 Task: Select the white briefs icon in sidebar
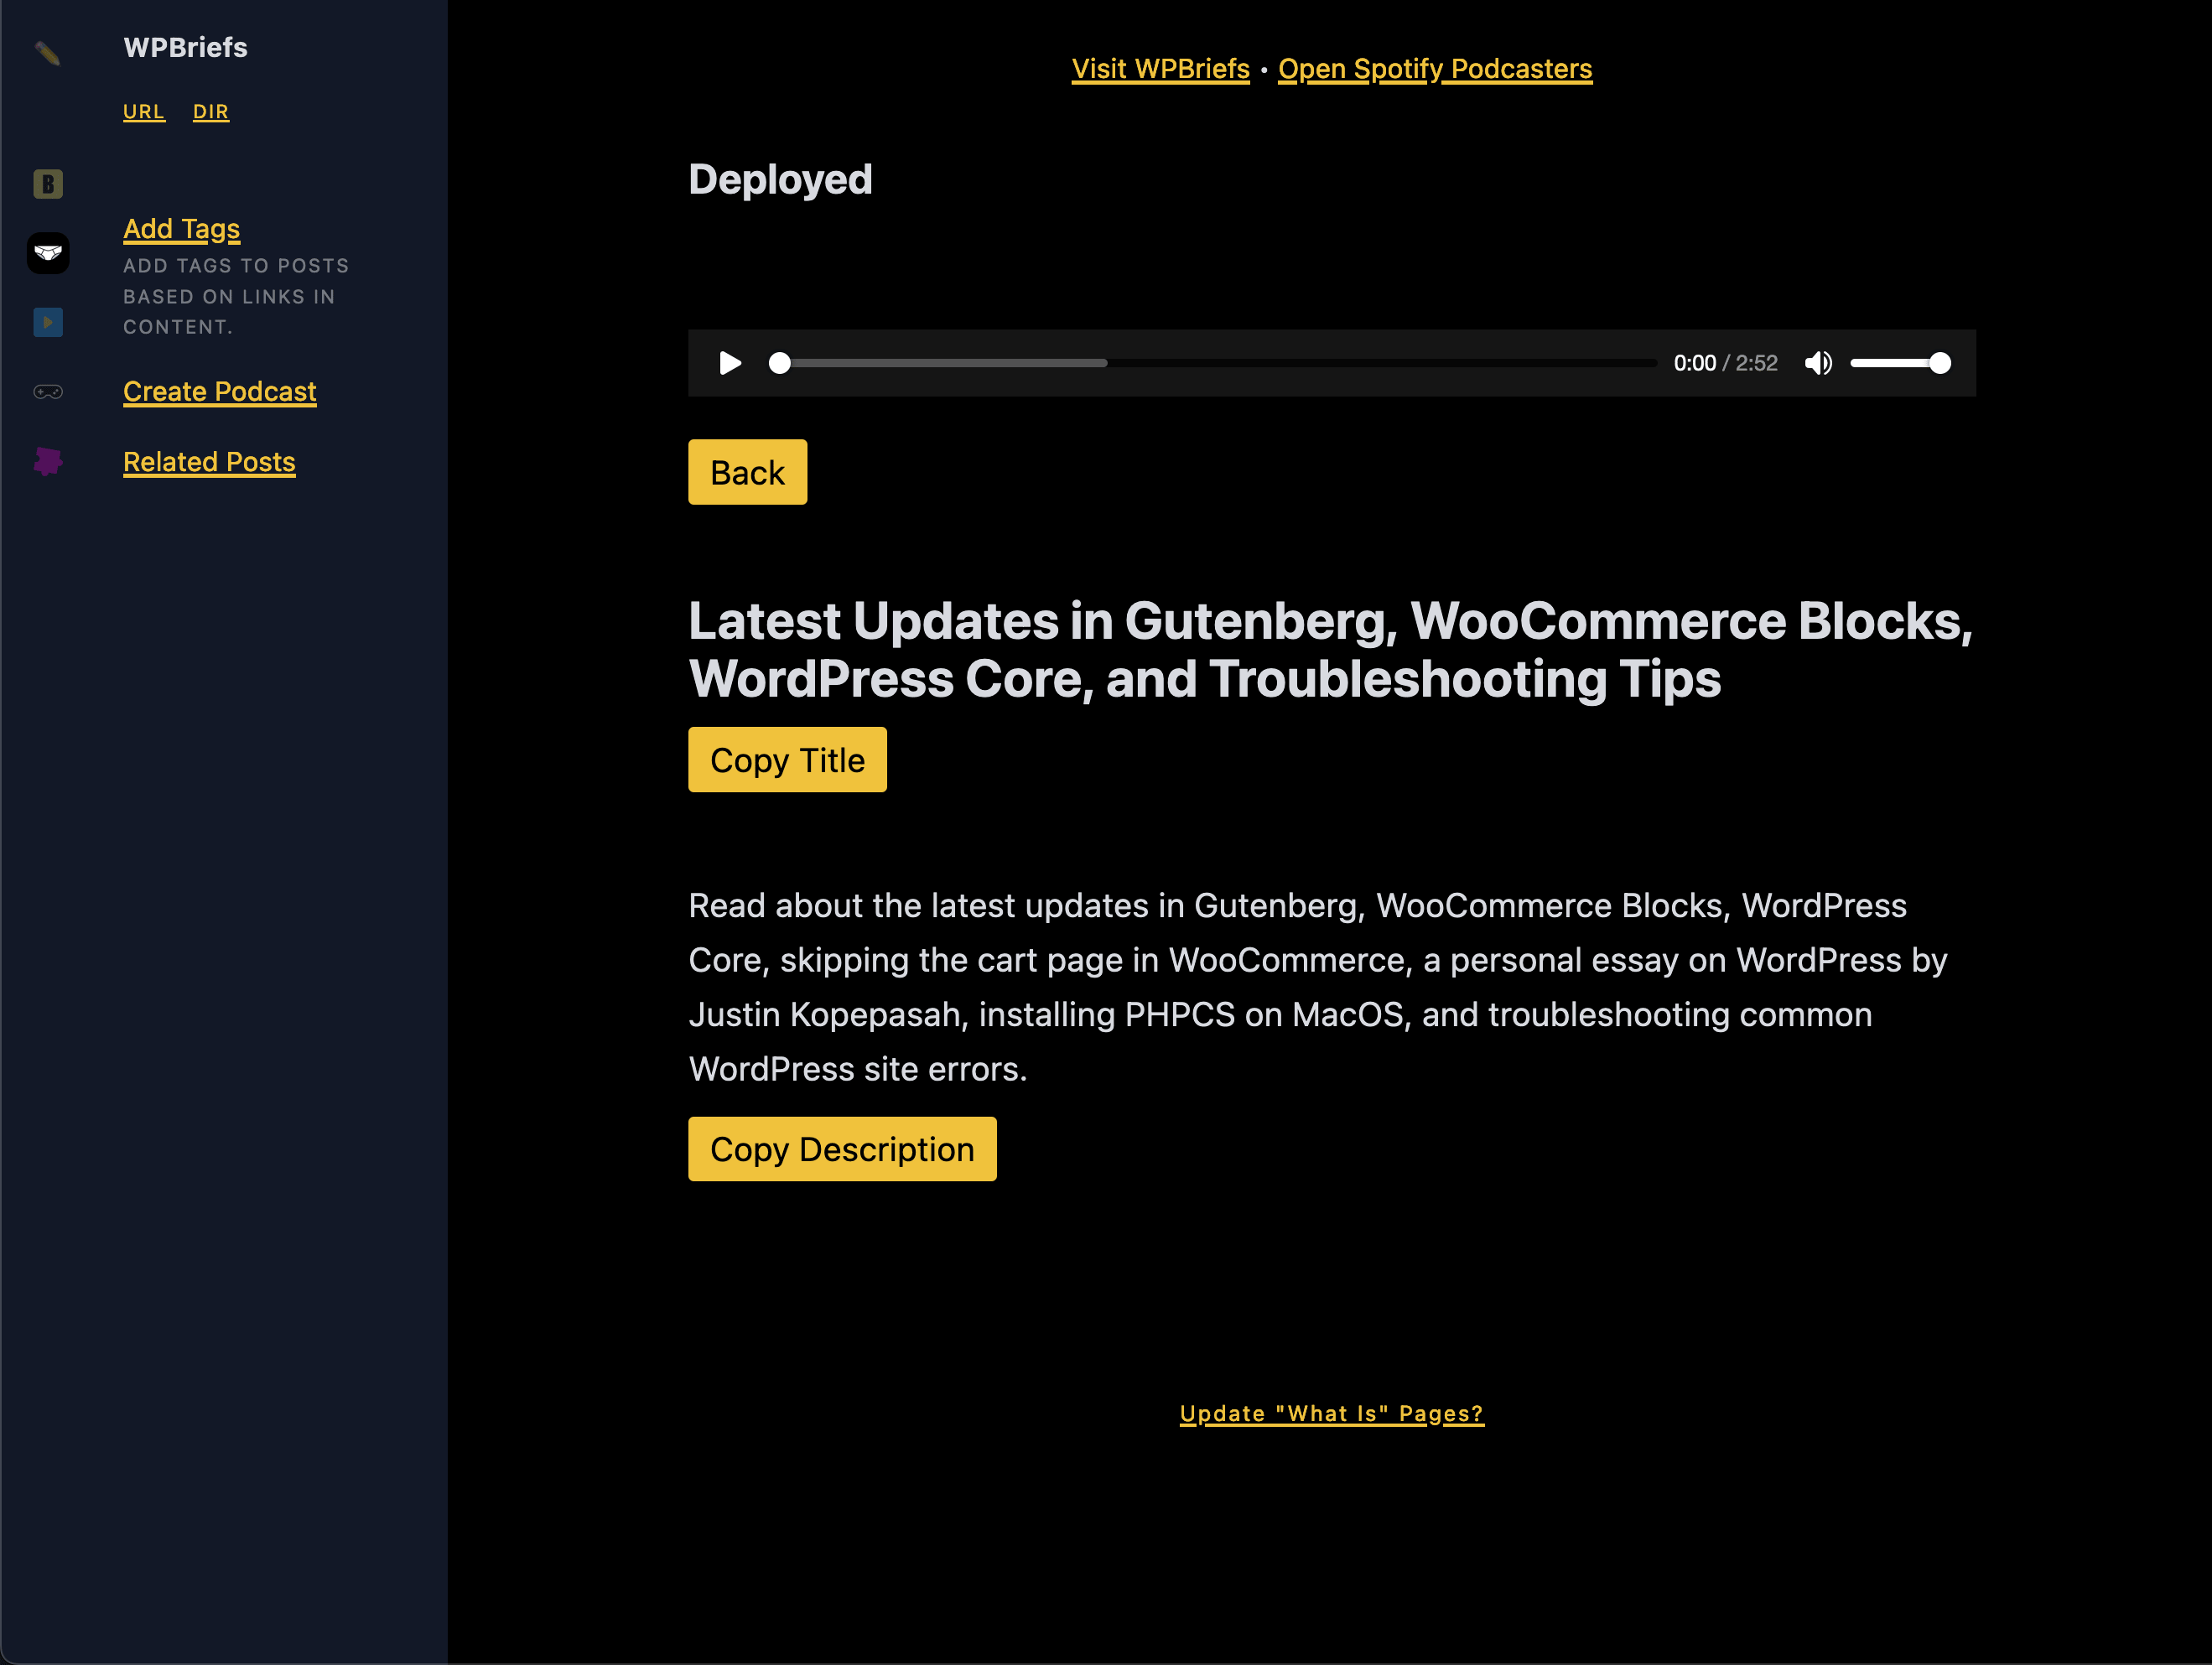[48, 253]
